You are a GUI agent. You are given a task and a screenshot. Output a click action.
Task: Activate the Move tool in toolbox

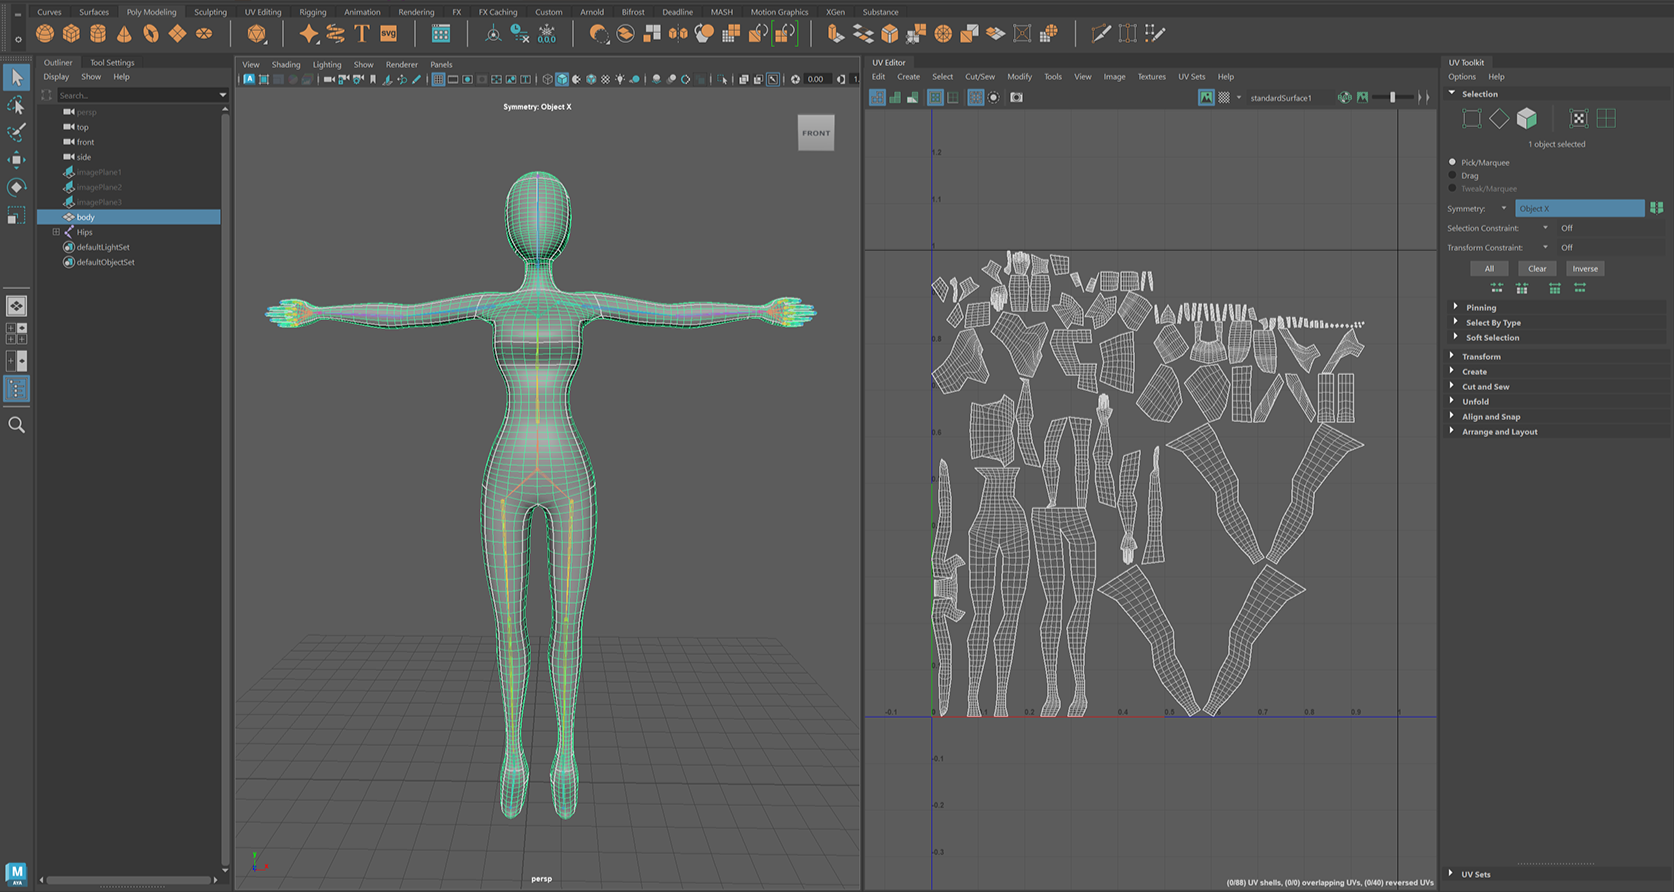click(x=16, y=160)
